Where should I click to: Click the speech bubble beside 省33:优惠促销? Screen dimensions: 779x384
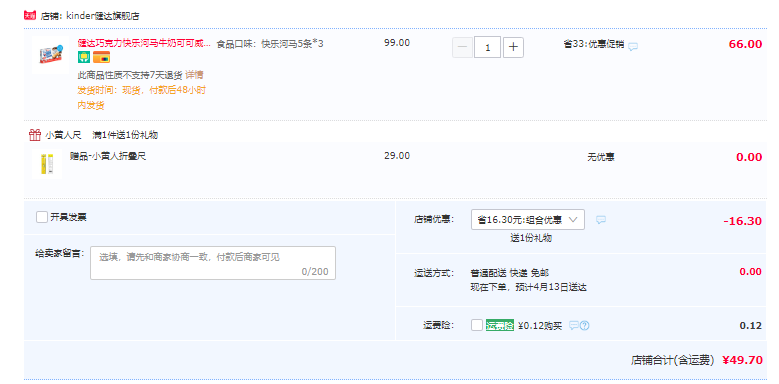[633, 47]
